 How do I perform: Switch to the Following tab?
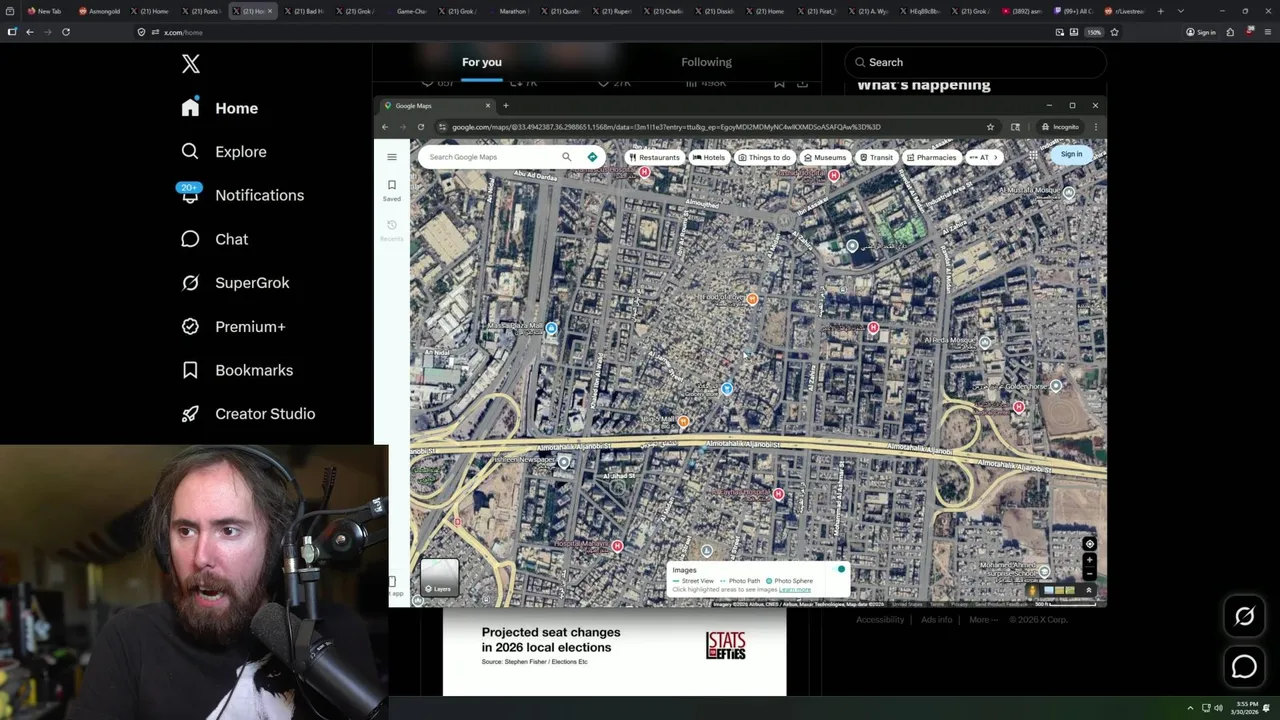pyautogui.click(x=706, y=62)
